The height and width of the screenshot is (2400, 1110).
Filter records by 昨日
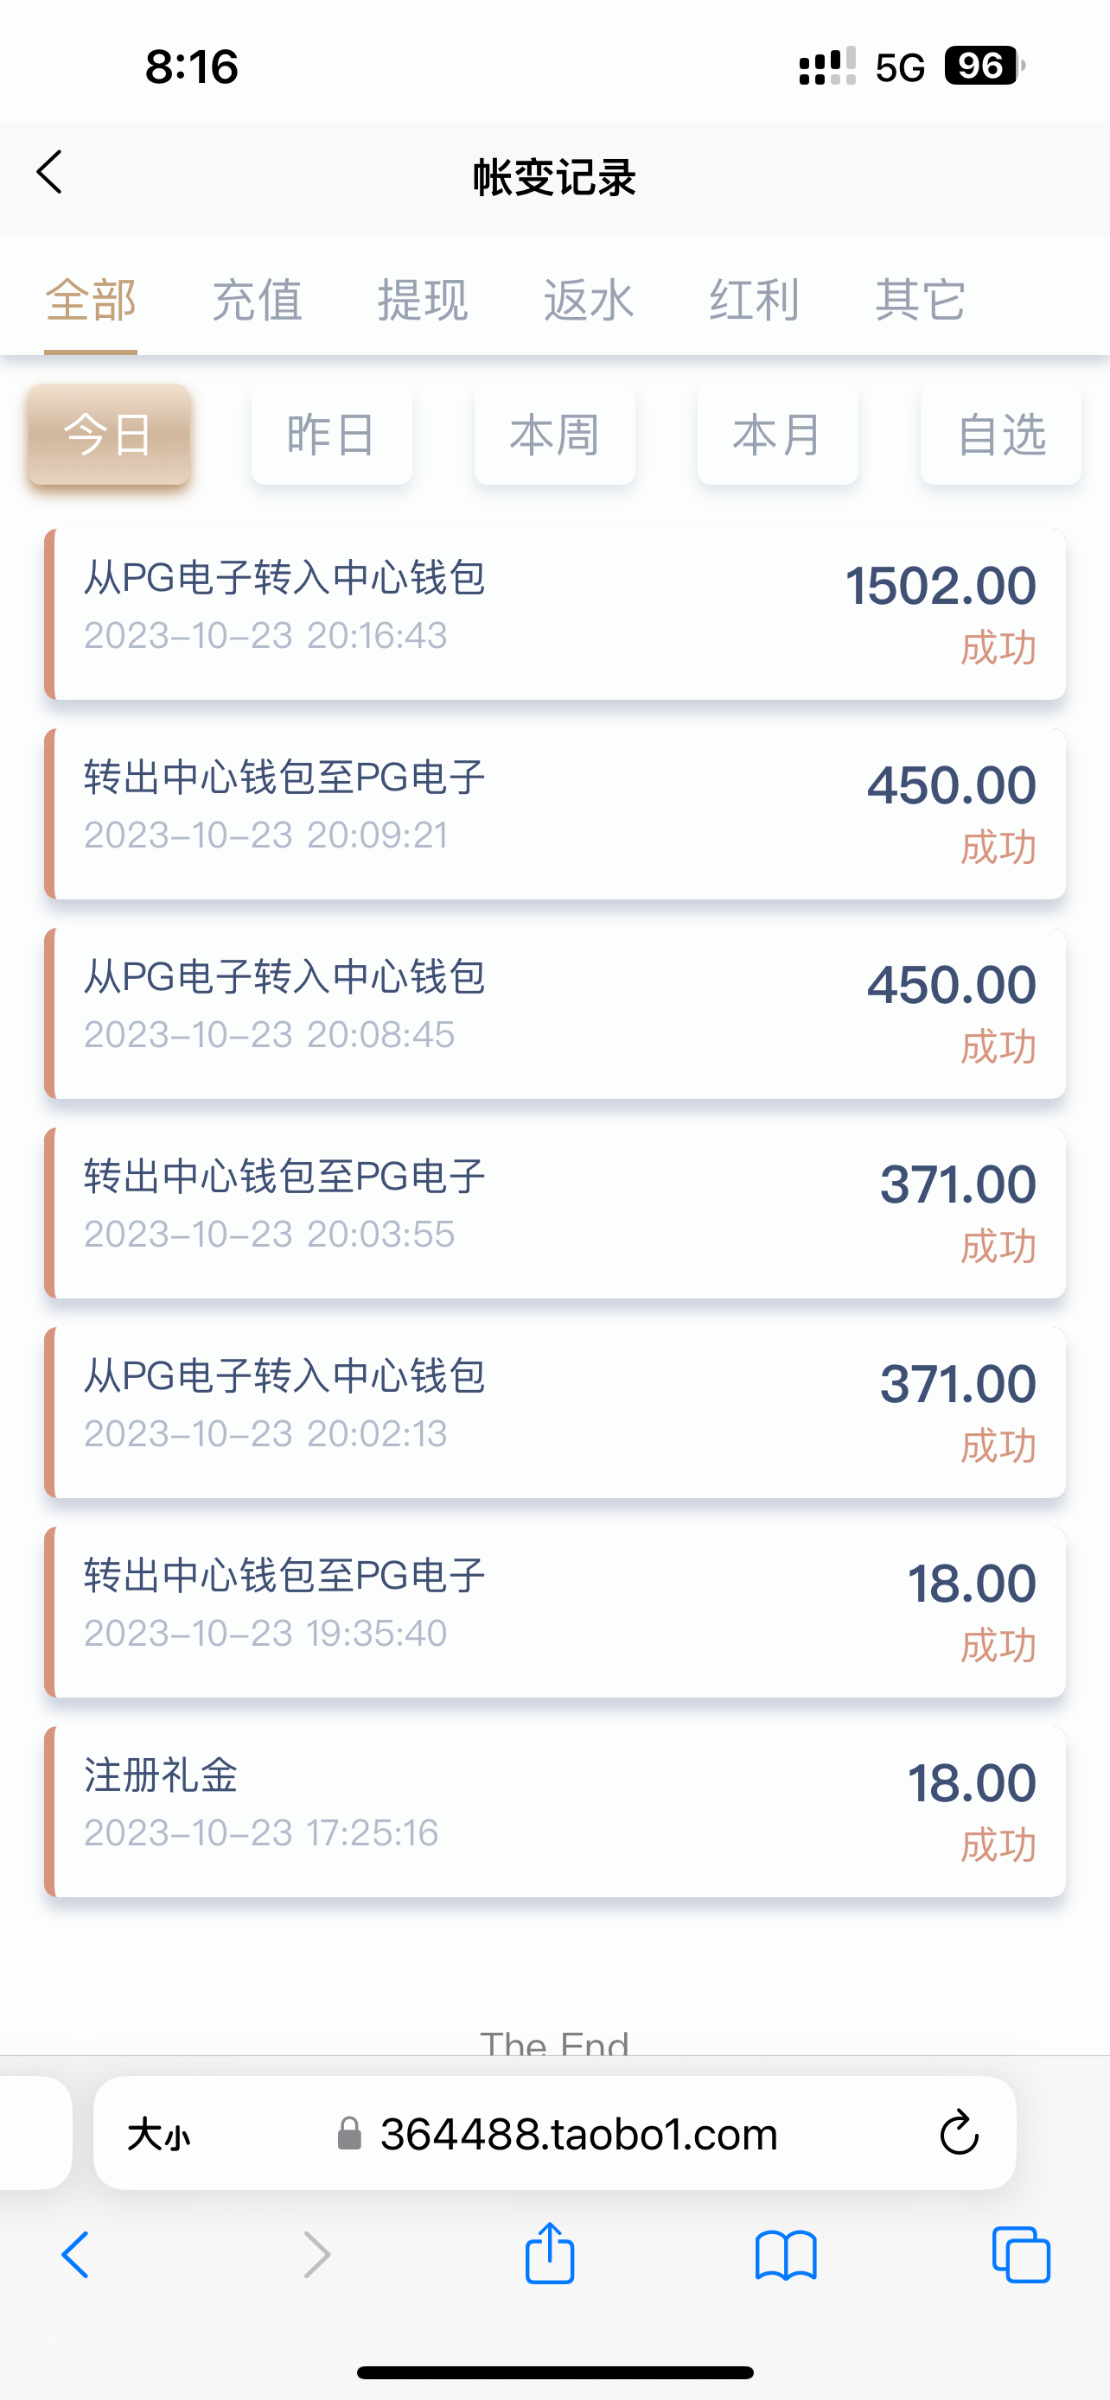331,435
